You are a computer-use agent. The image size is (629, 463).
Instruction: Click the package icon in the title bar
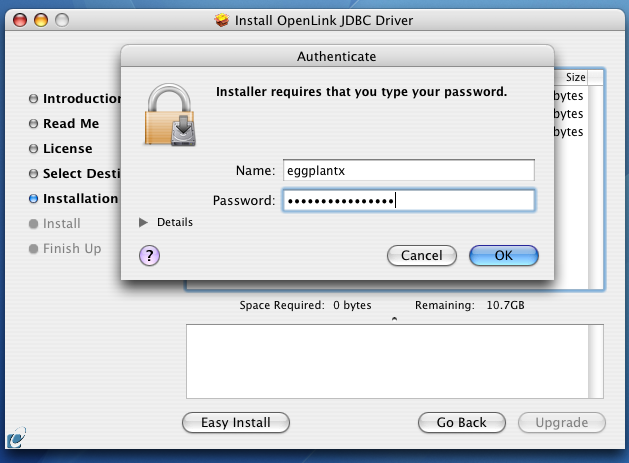(221, 20)
